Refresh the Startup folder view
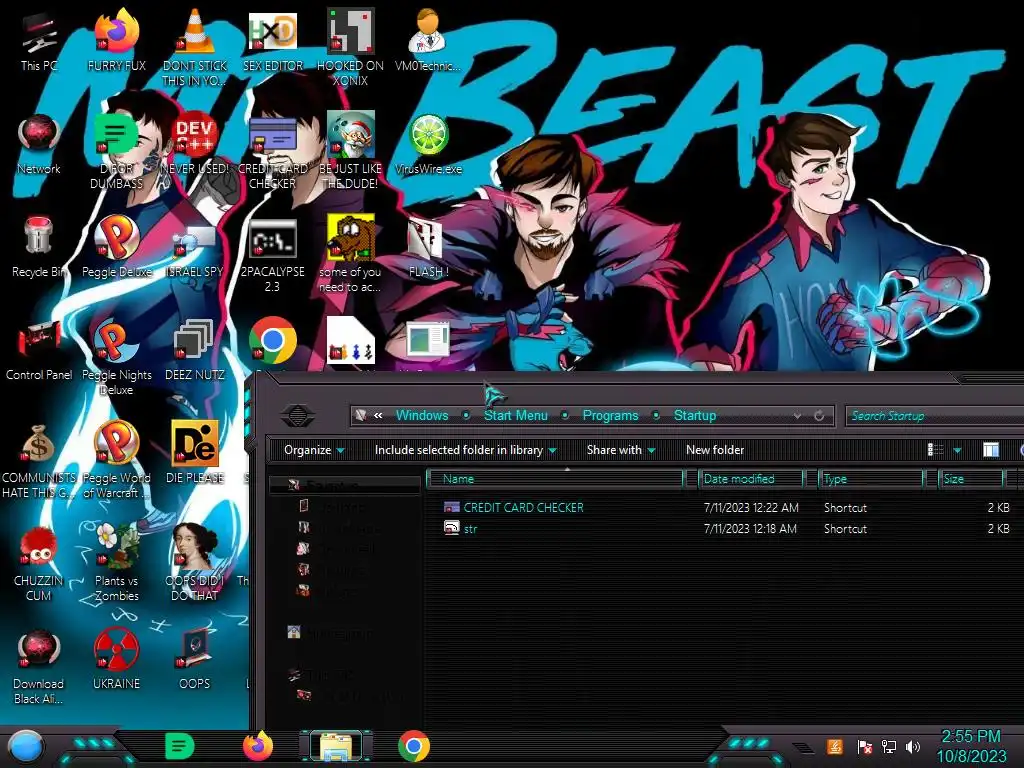The height and width of the screenshot is (768, 1024). tap(819, 415)
